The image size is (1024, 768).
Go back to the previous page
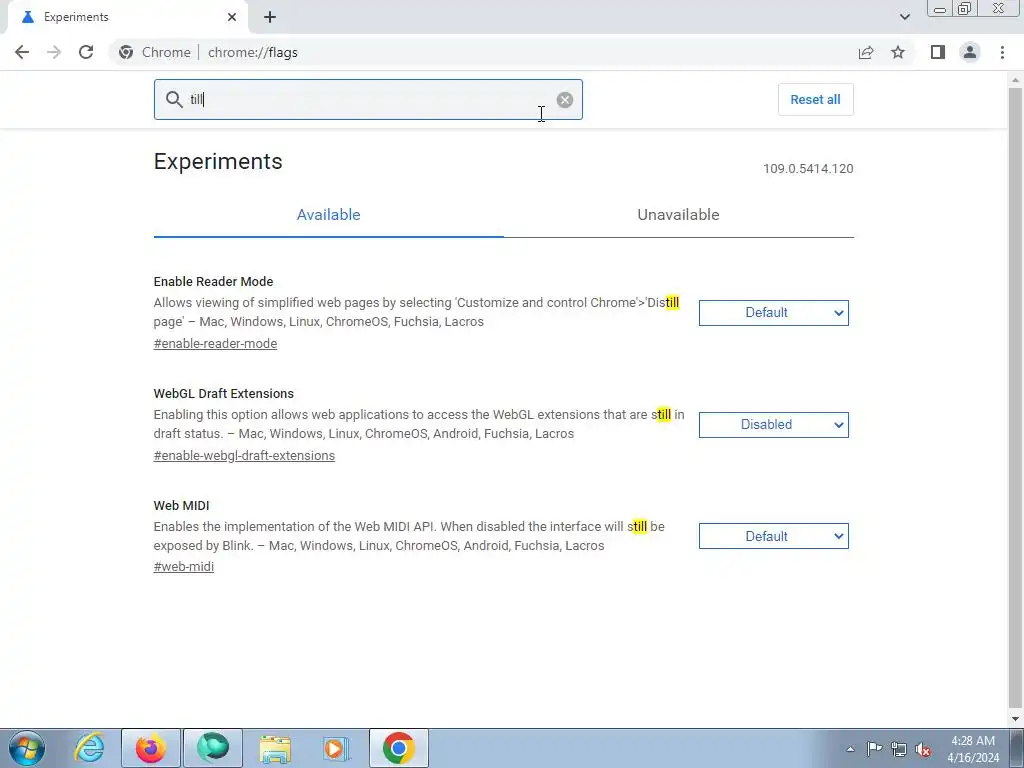[x=22, y=52]
